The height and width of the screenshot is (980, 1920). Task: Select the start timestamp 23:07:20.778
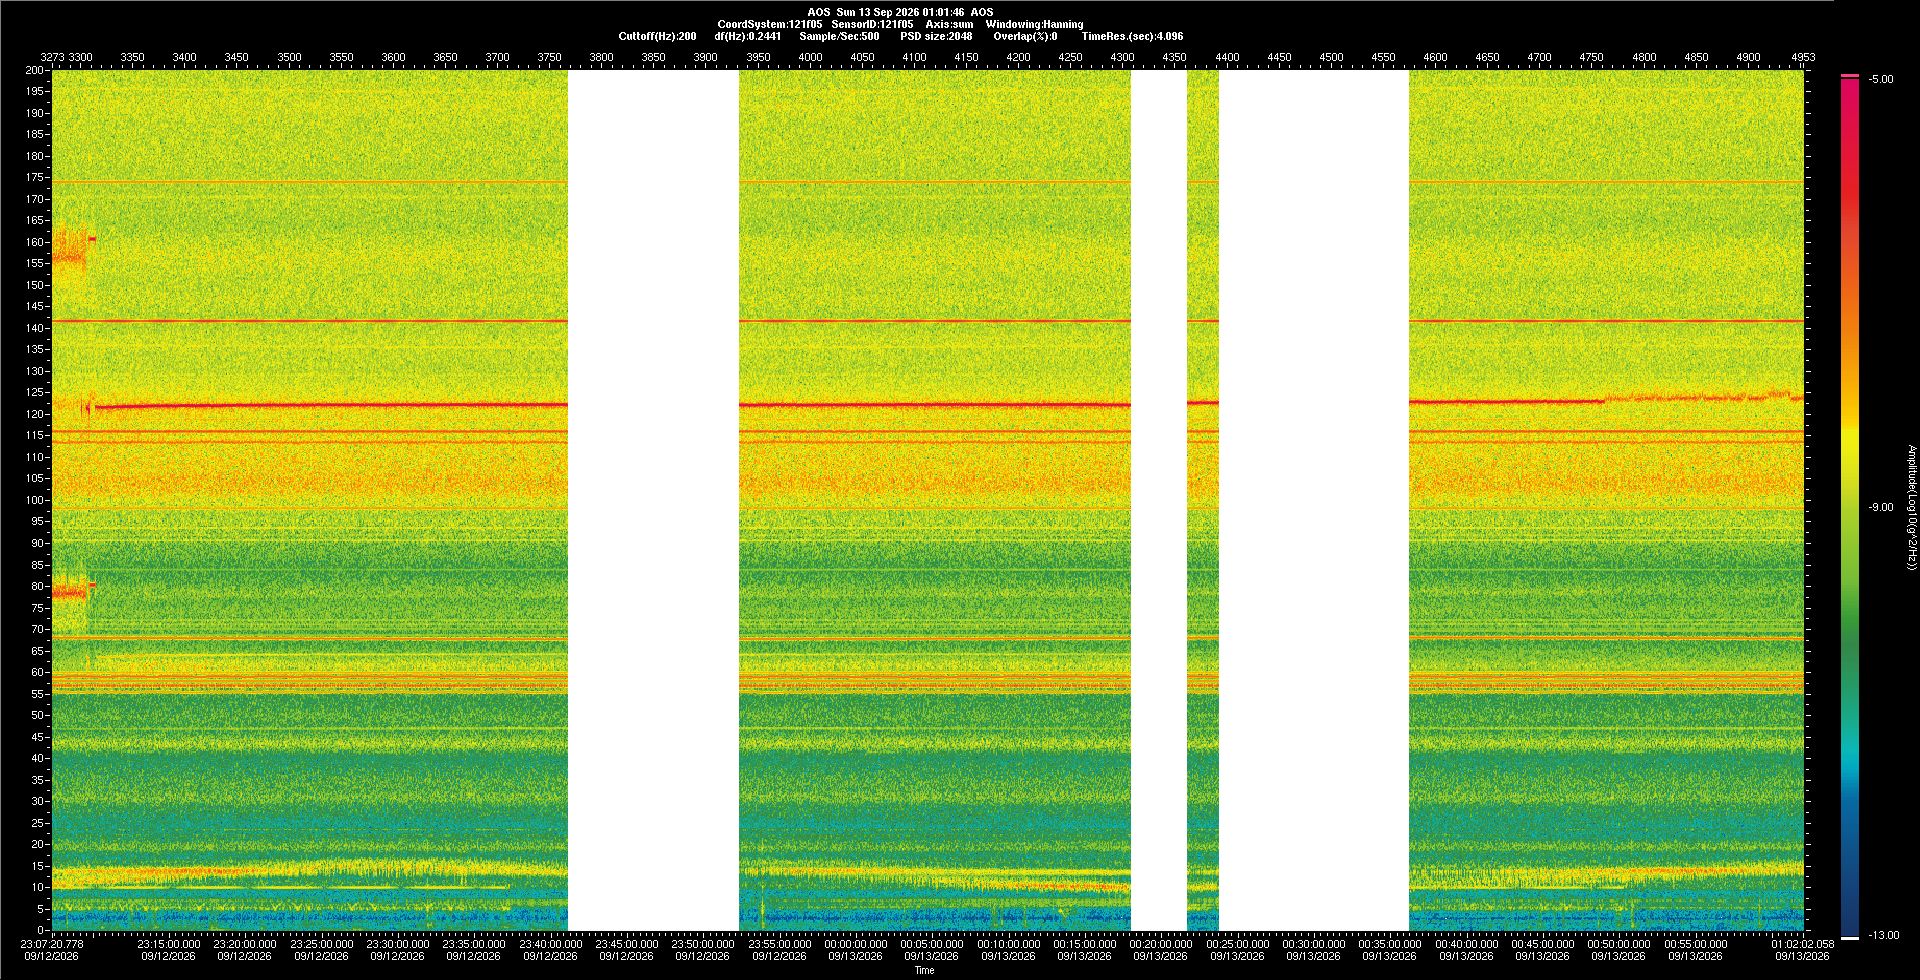coord(52,944)
